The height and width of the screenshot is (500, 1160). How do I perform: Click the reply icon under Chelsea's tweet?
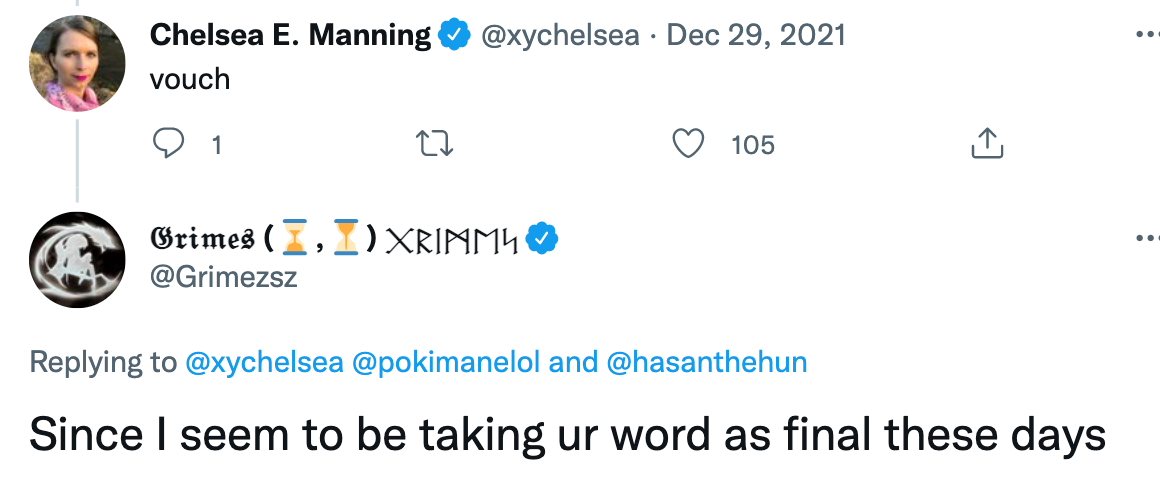pyautogui.click(x=168, y=144)
